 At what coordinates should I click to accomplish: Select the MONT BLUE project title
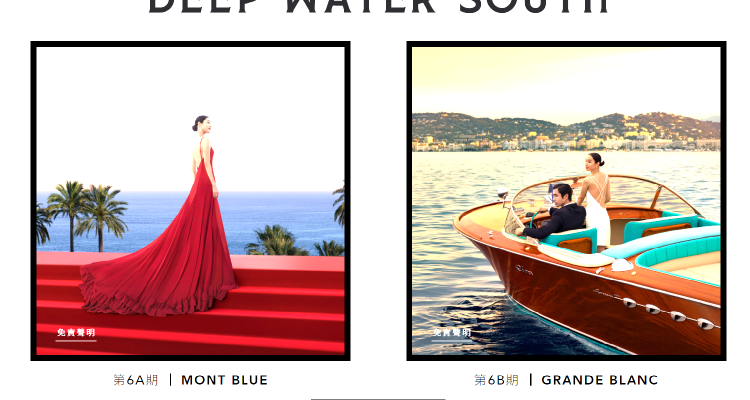tap(224, 380)
